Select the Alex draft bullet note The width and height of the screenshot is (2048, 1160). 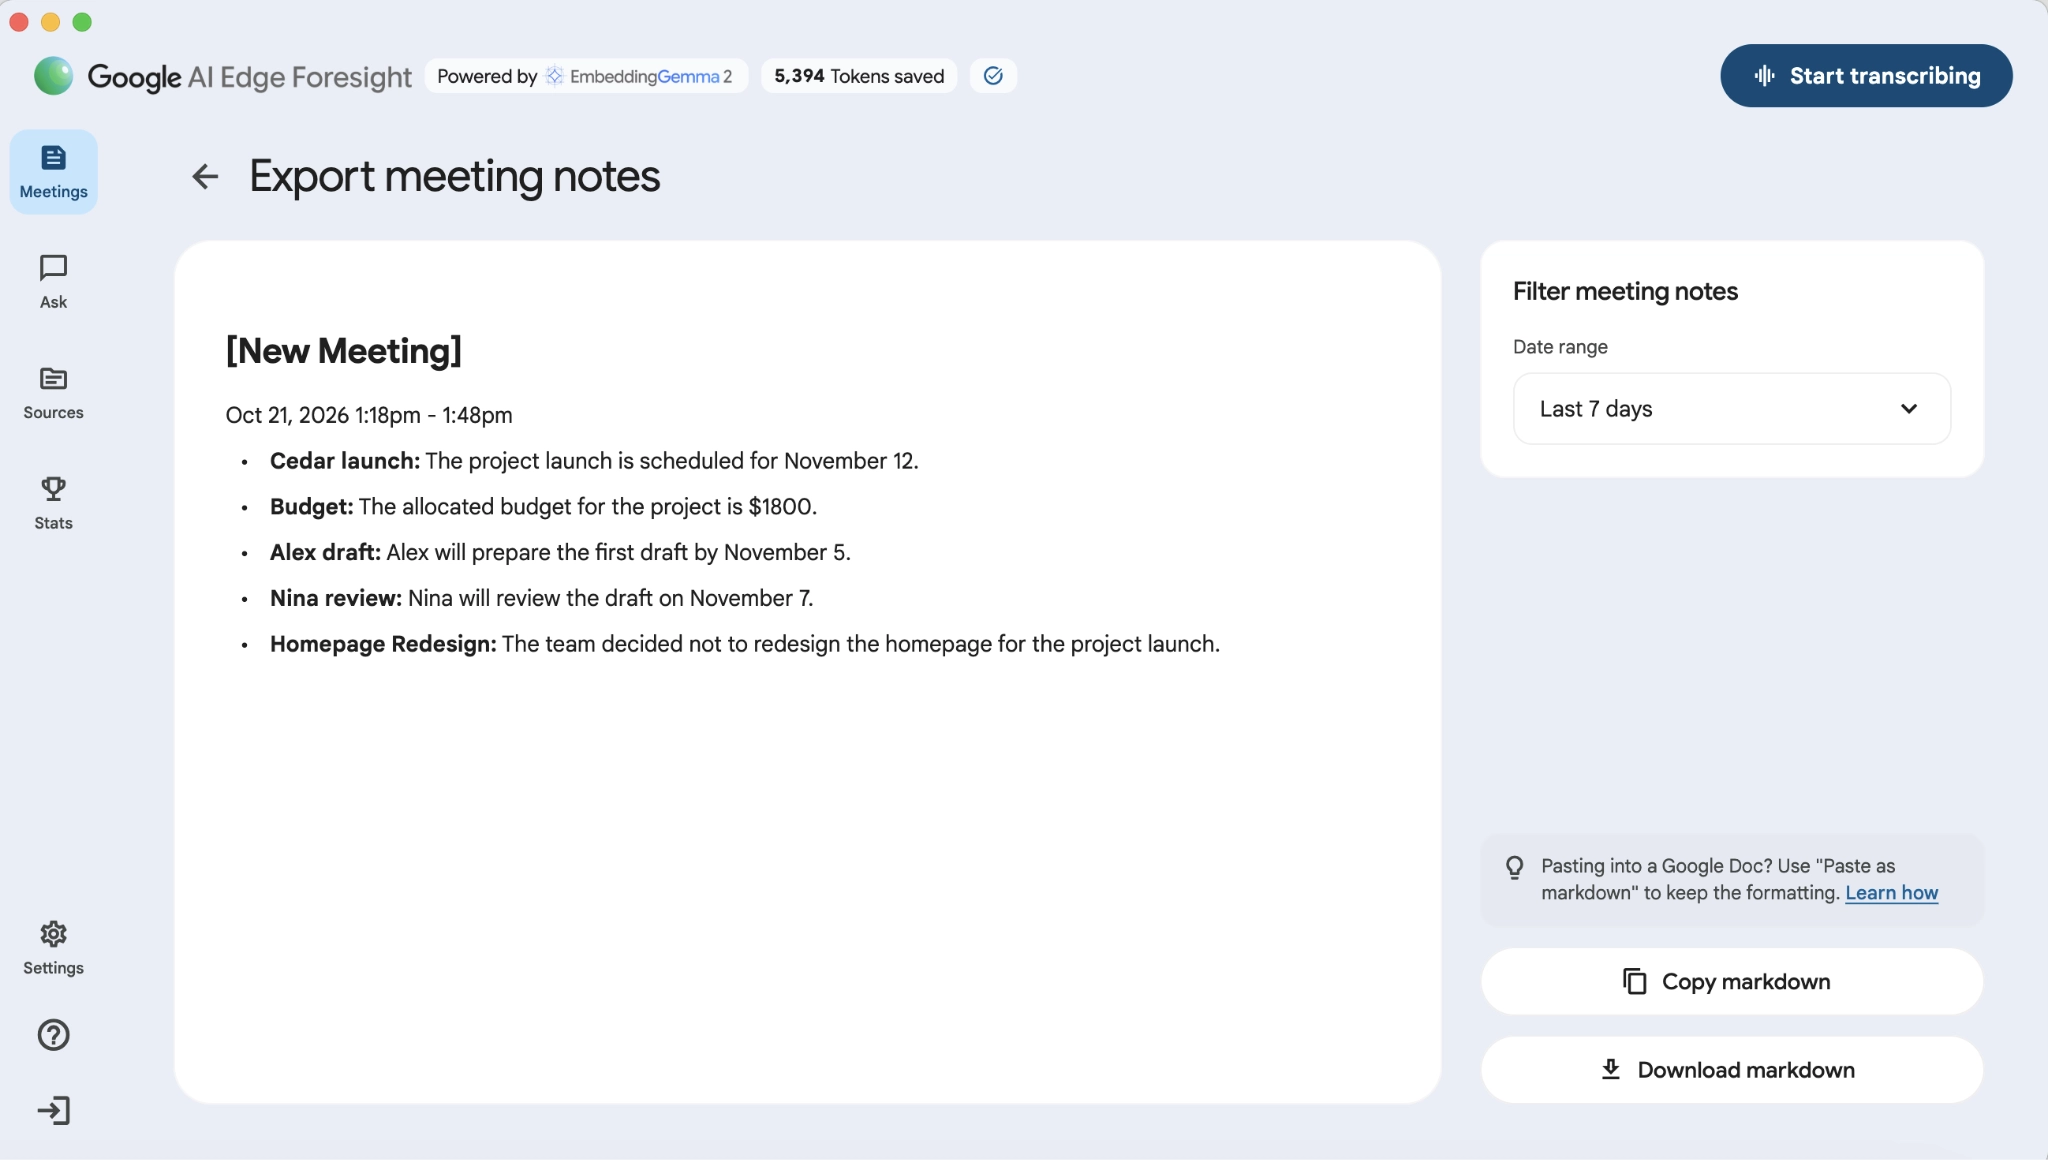[x=560, y=553]
